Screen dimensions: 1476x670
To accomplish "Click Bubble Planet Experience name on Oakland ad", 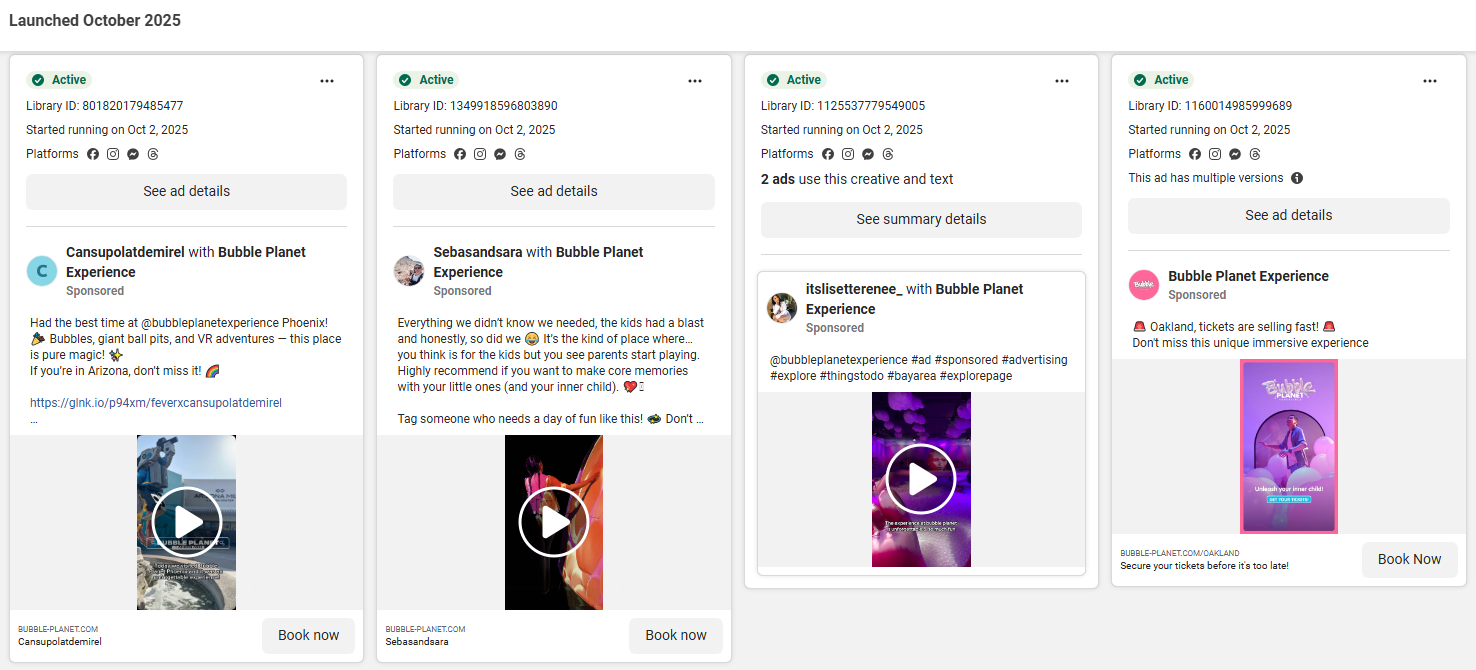I will click(x=1248, y=276).
